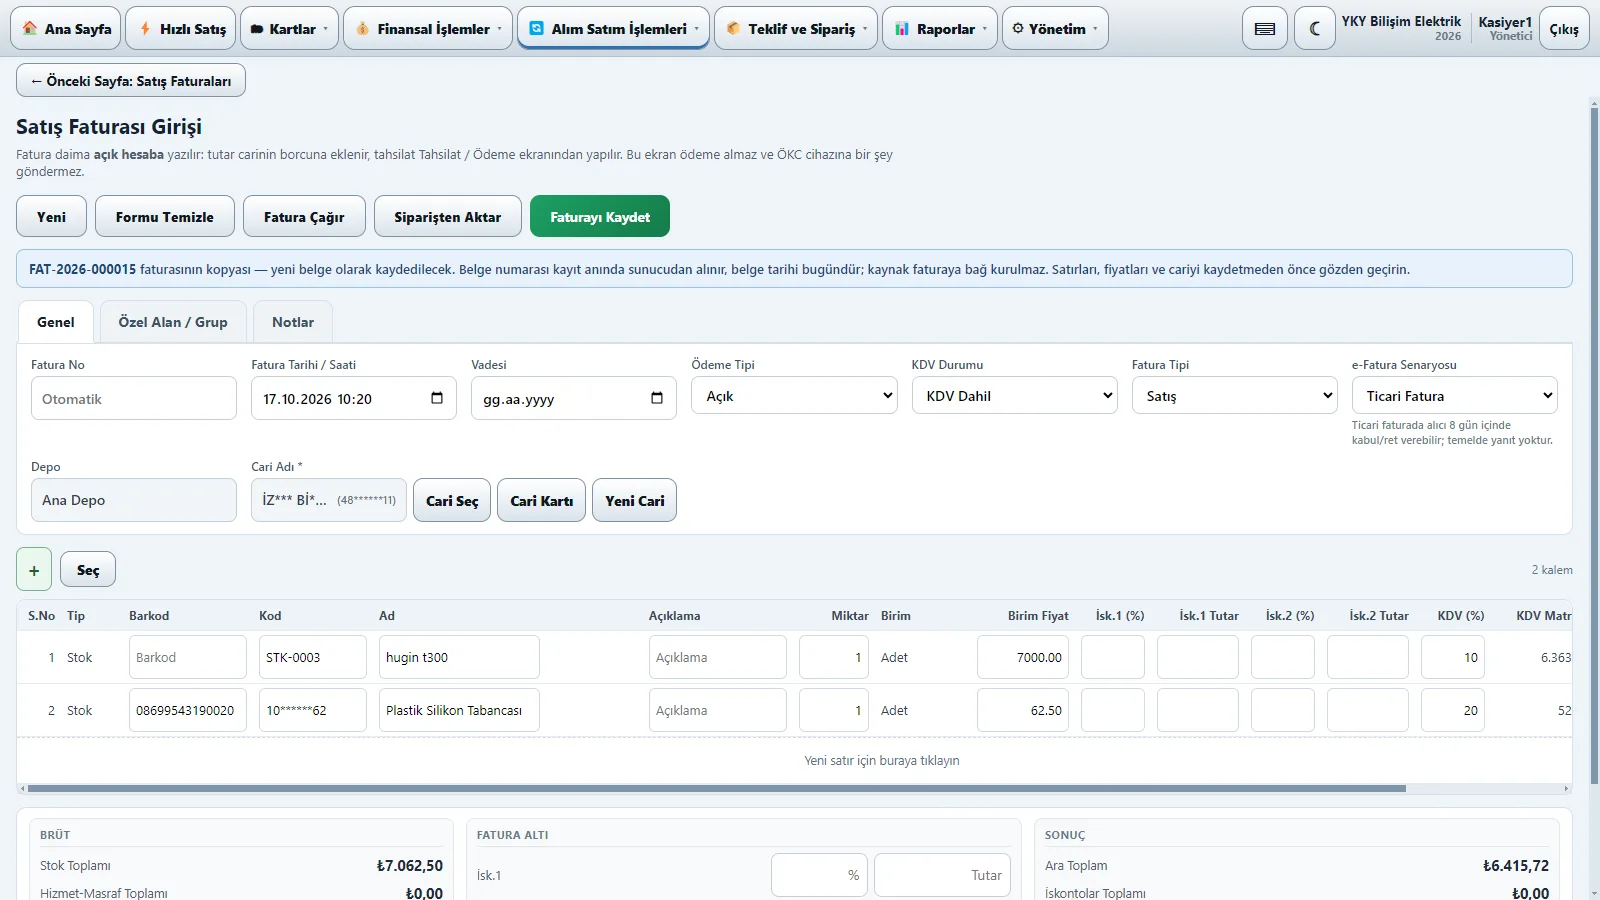Open calendar picker in Vadesi field
This screenshot has height=900, width=1600.
click(x=657, y=398)
